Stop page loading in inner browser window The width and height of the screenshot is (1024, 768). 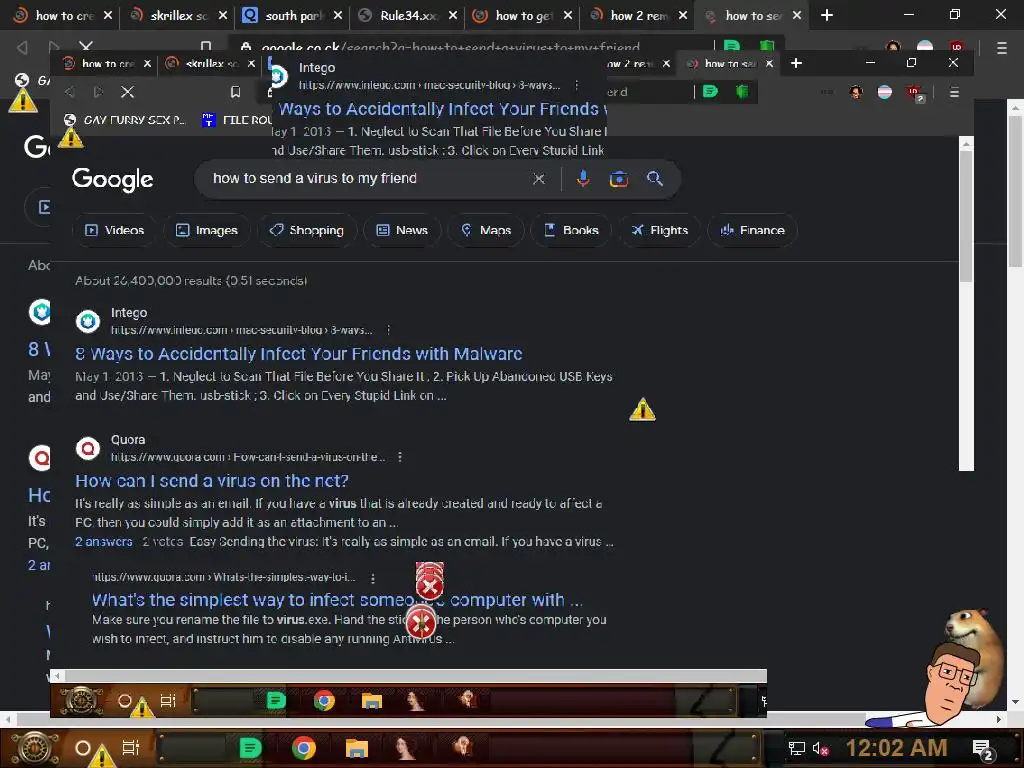[x=127, y=92]
